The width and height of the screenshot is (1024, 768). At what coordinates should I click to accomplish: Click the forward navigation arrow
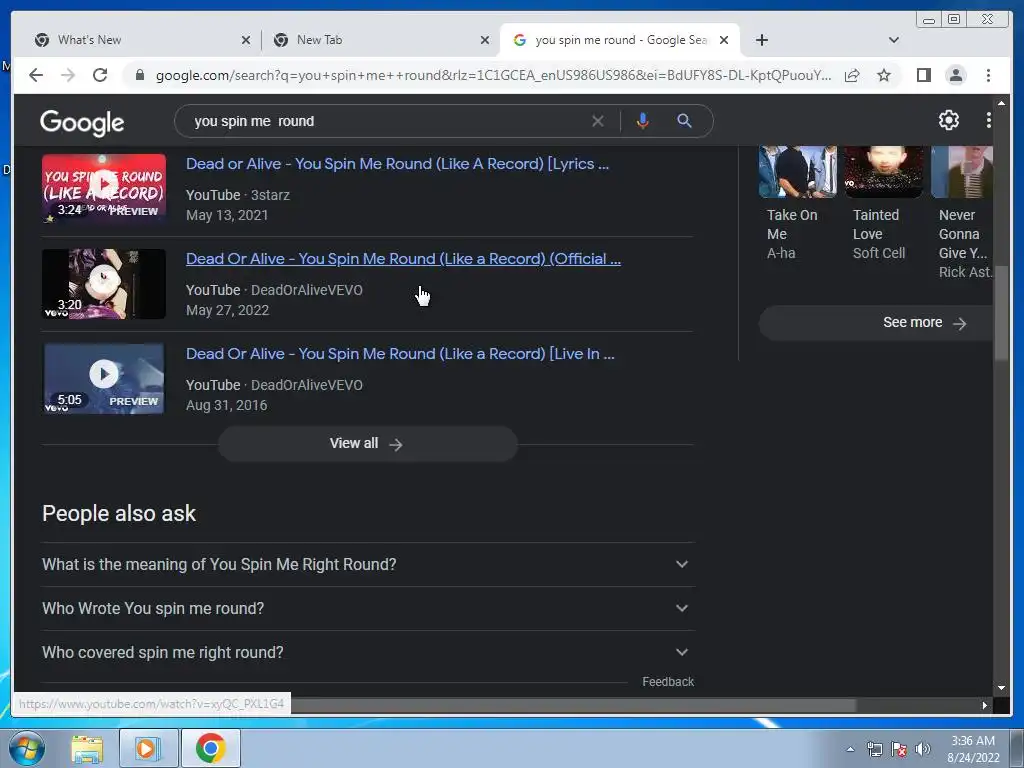click(x=68, y=75)
